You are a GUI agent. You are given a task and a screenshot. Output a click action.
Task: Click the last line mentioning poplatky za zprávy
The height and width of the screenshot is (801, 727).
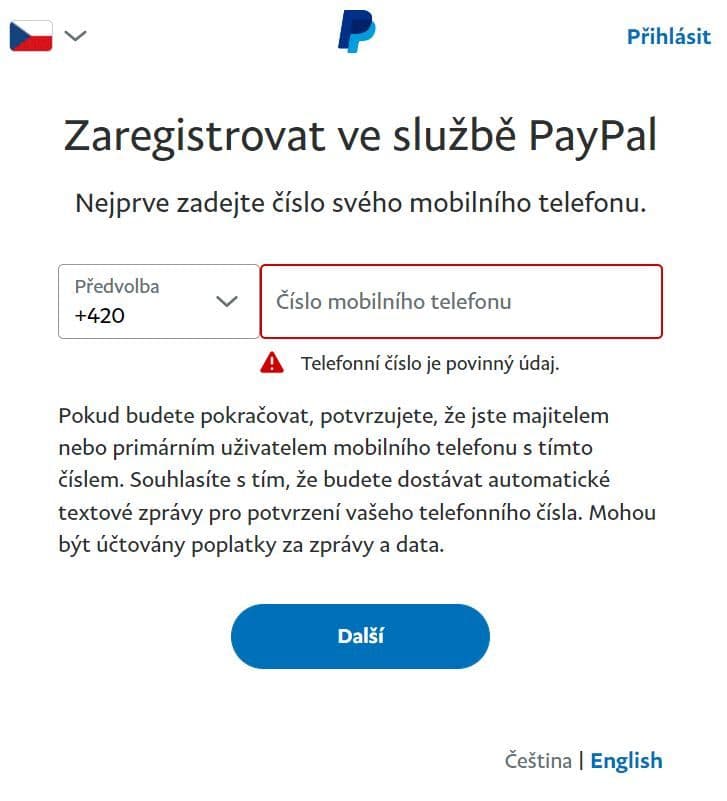point(251,545)
